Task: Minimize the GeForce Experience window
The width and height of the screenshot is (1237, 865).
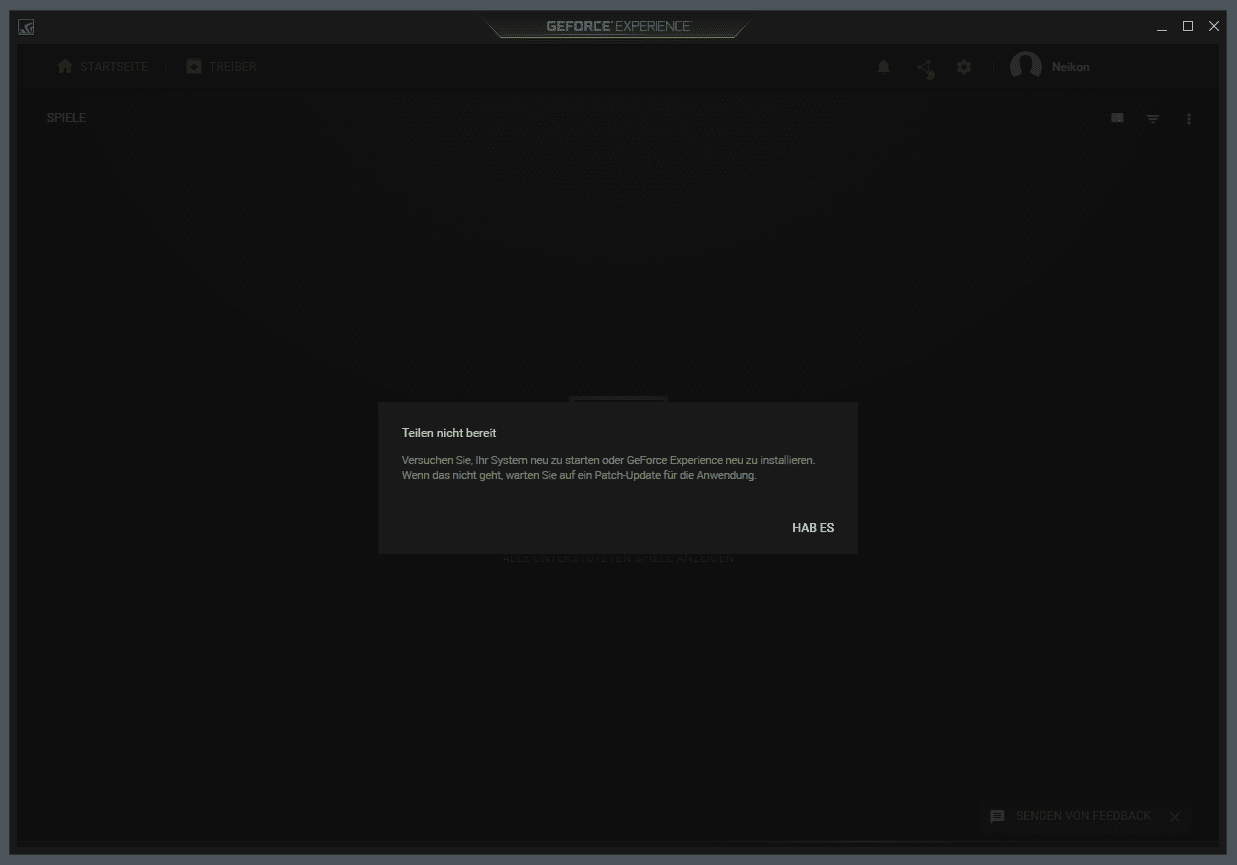Action: tap(1162, 27)
